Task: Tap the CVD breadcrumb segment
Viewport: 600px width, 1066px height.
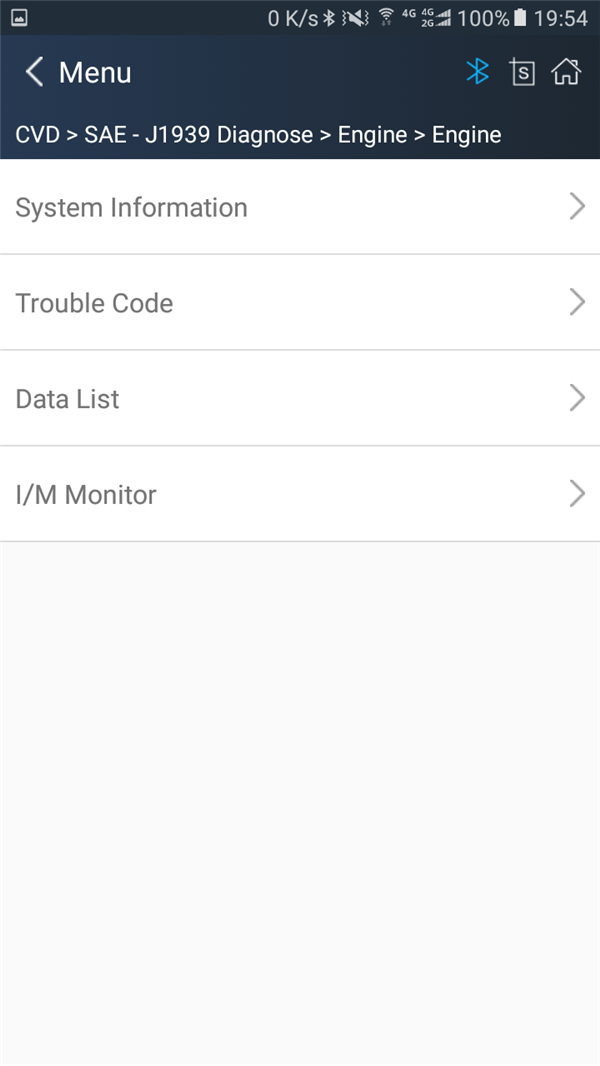Action: click(x=38, y=135)
